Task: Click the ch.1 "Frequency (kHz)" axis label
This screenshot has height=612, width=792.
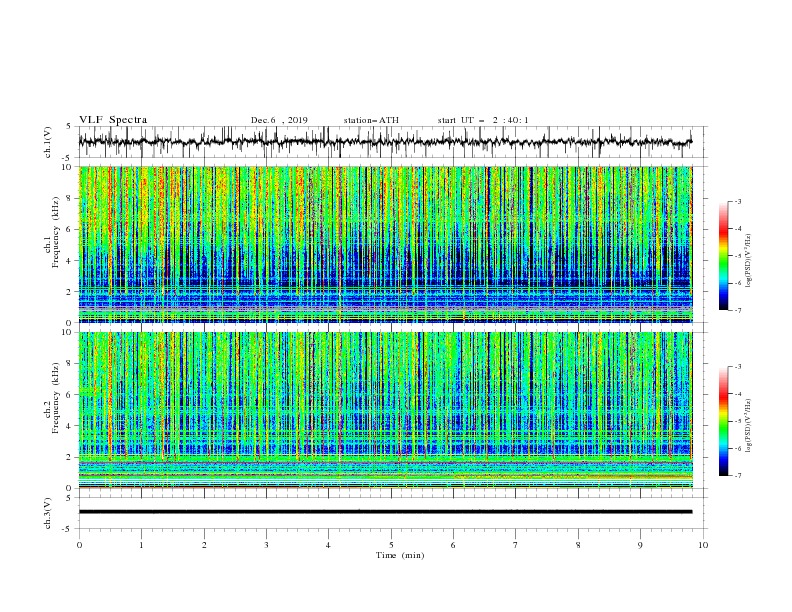Action: pyautogui.click(x=56, y=233)
